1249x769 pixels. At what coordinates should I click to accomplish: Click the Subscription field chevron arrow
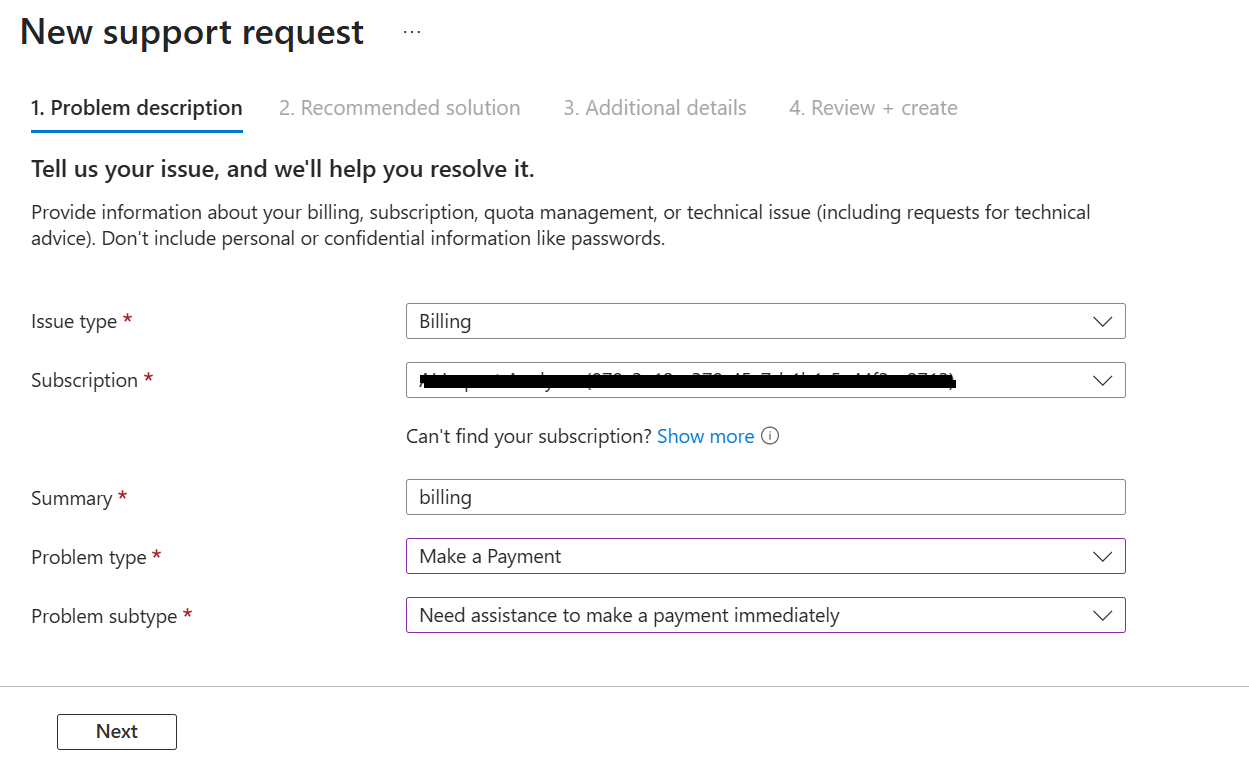[x=1102, y=381]
